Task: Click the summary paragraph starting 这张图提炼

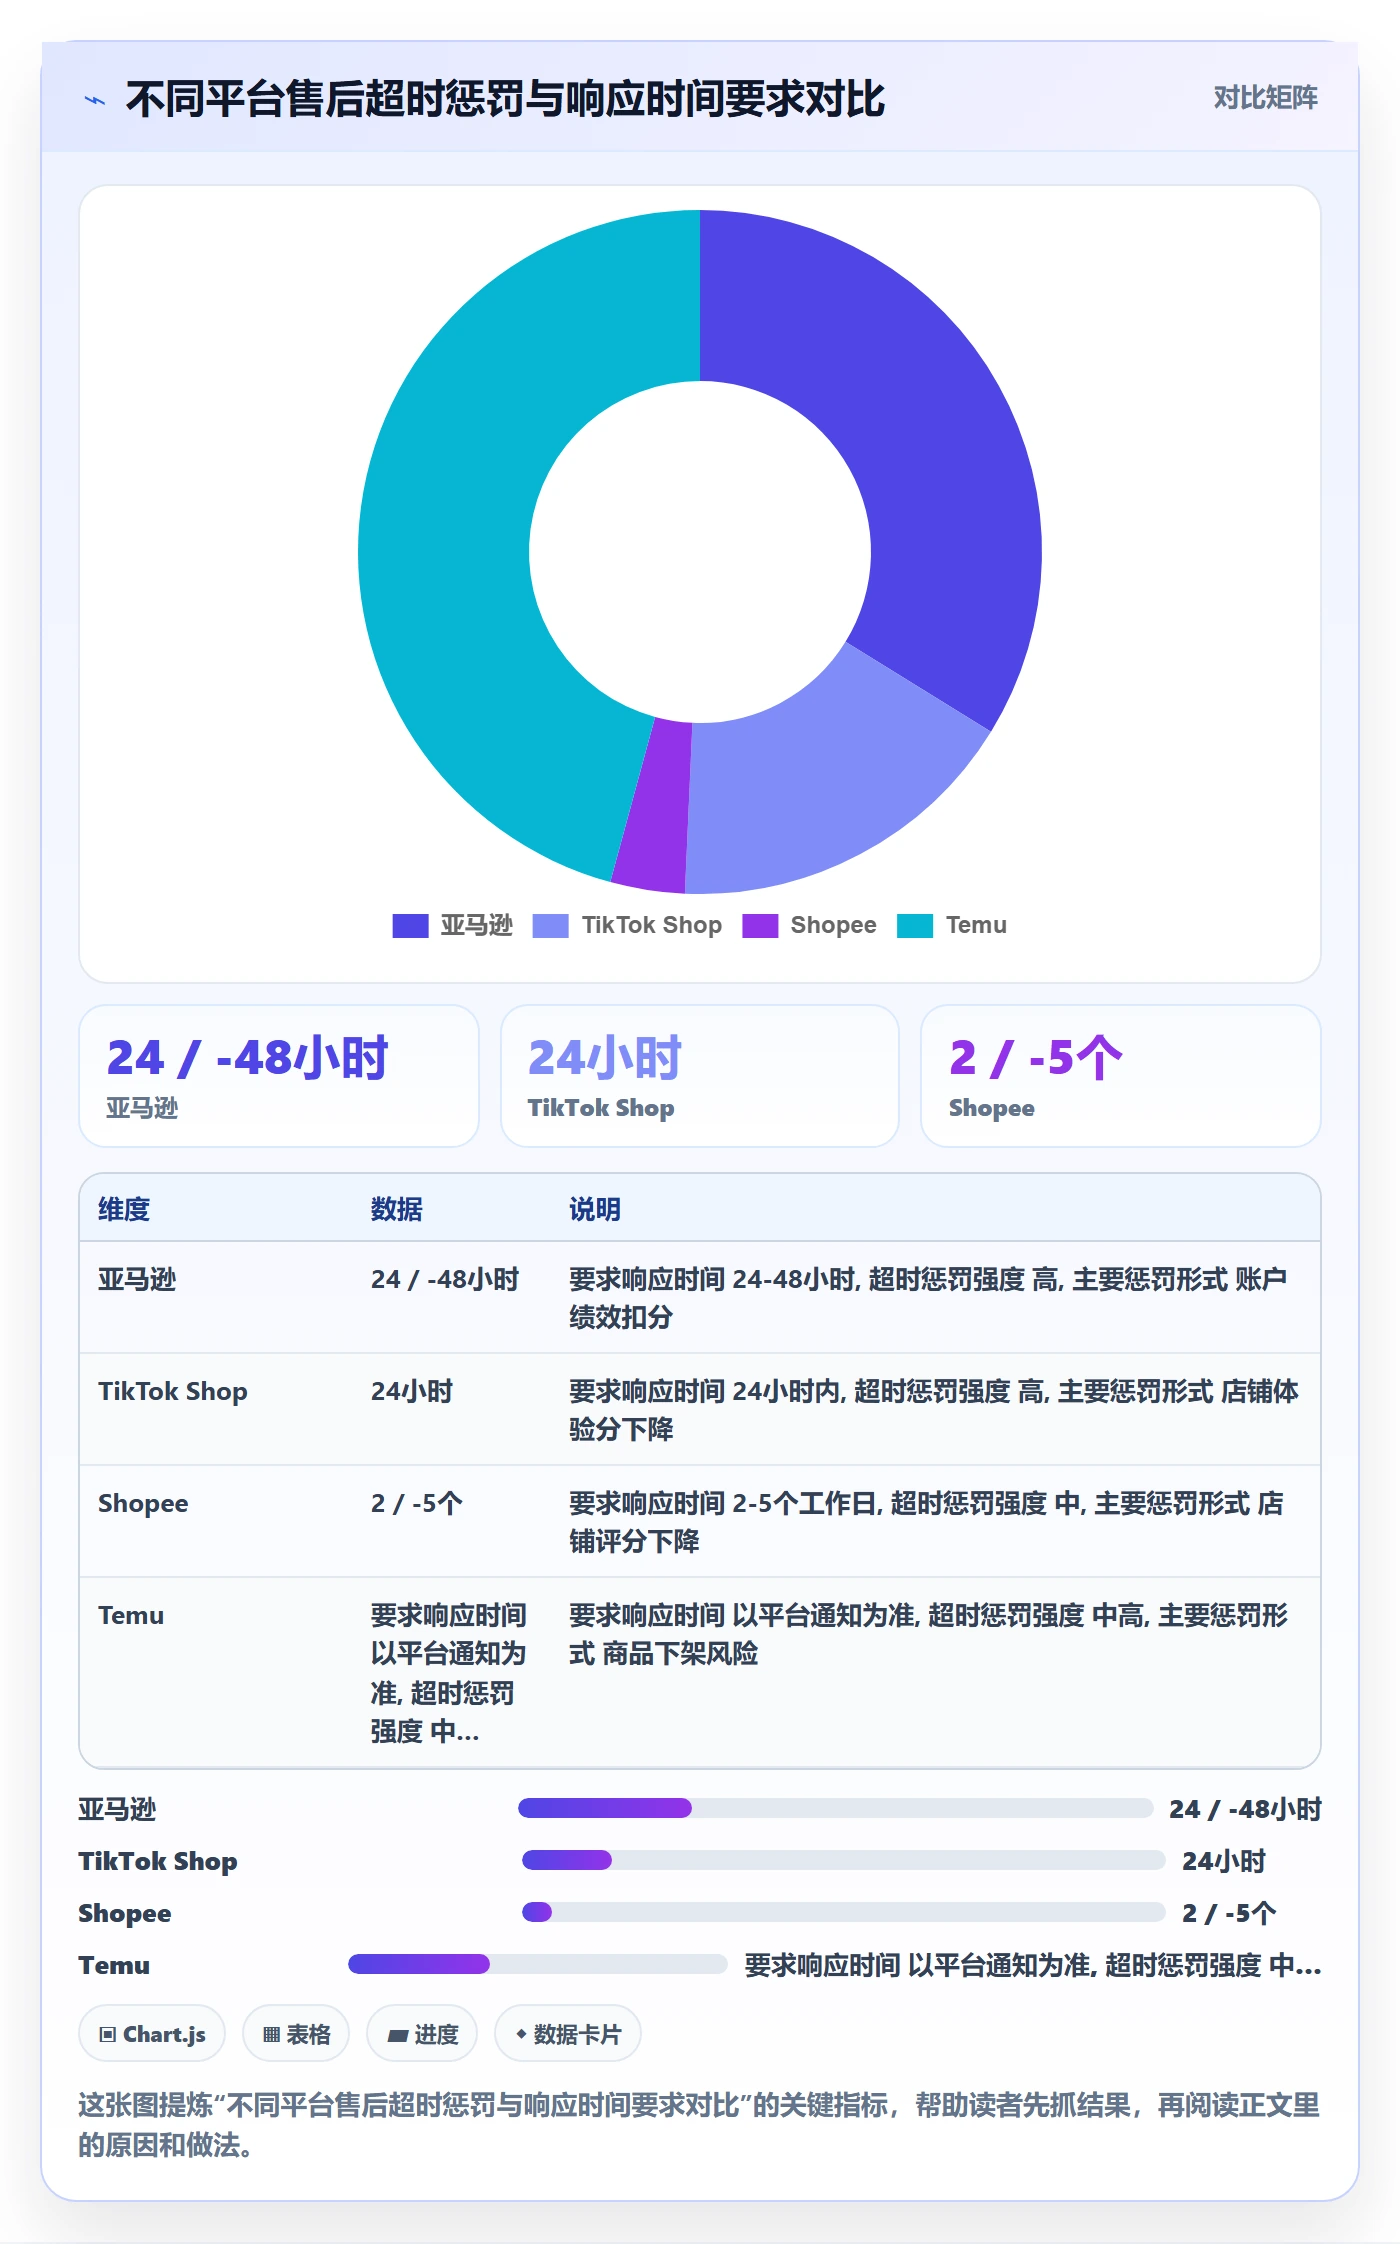Action: pos(699,2125)
